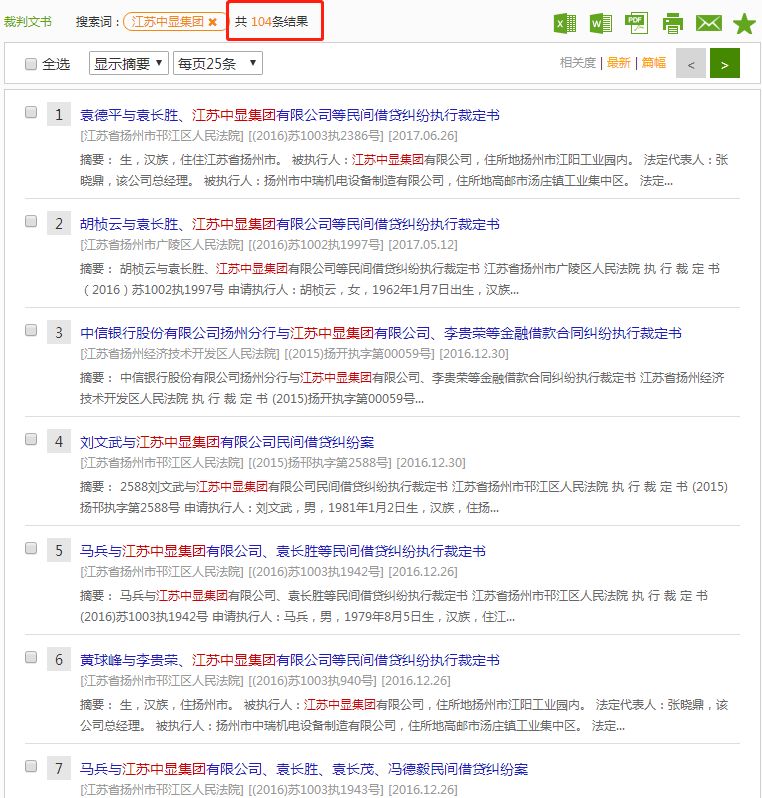Export results as Word document
The image size is (762, 798).
click(x=600, y=23)
